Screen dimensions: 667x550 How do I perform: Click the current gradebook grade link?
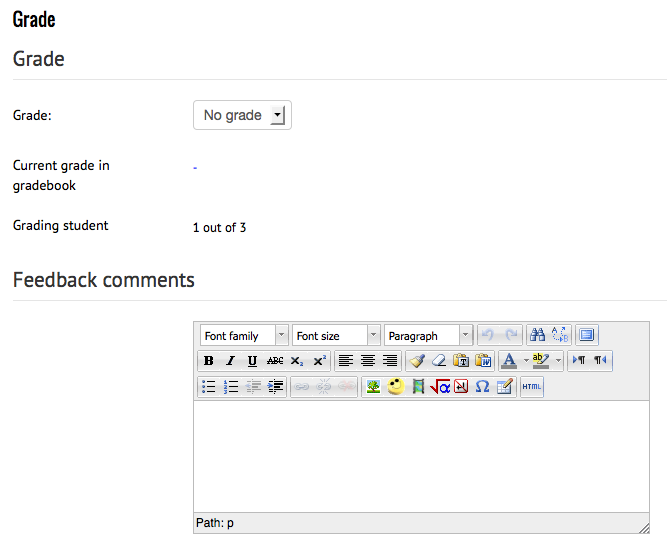click(195, 168)
